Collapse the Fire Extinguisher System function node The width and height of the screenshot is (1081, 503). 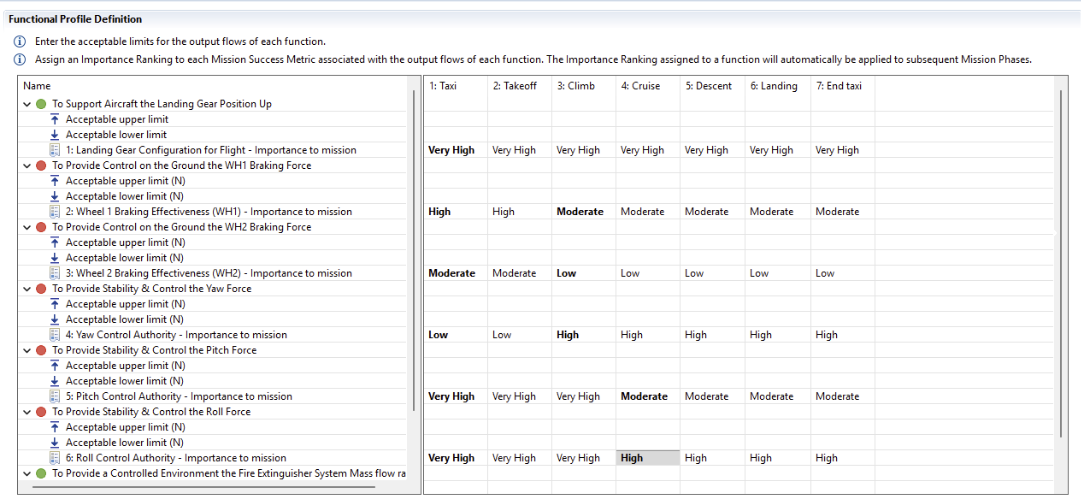(x=27, y=473)
